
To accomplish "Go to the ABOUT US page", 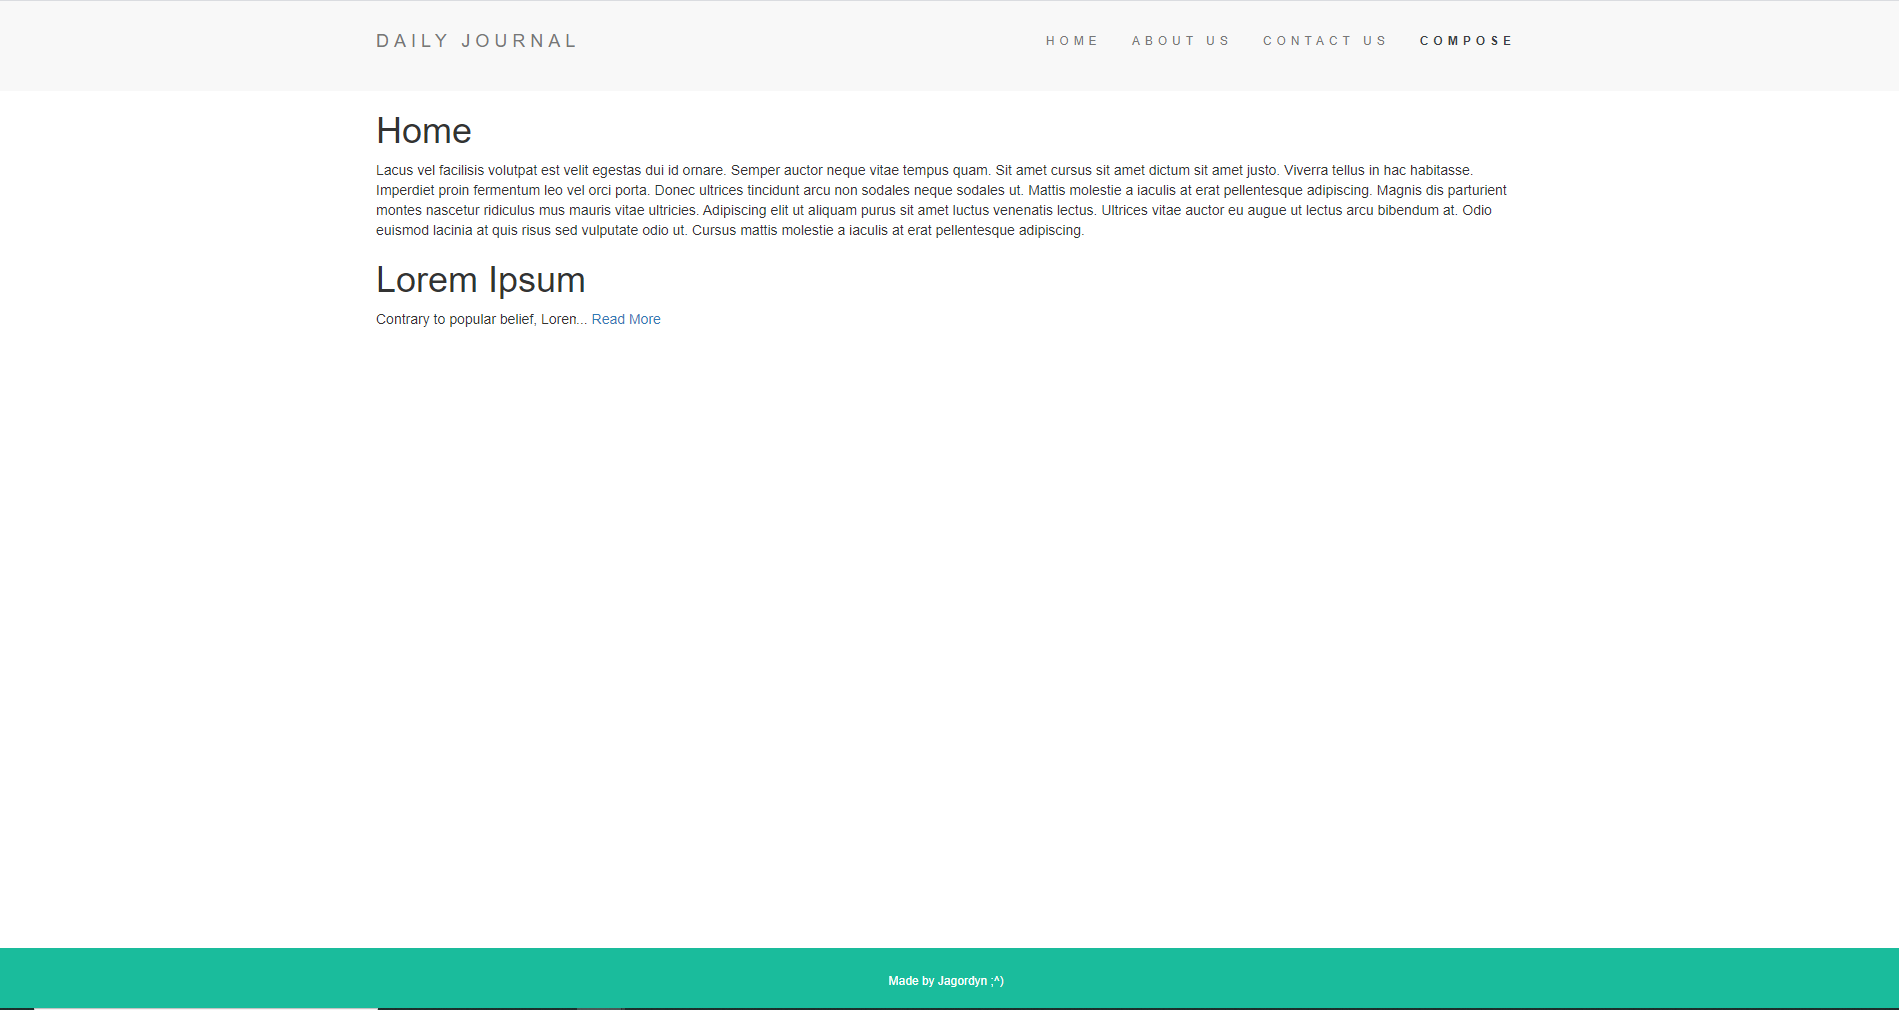I will point(1180,41).
